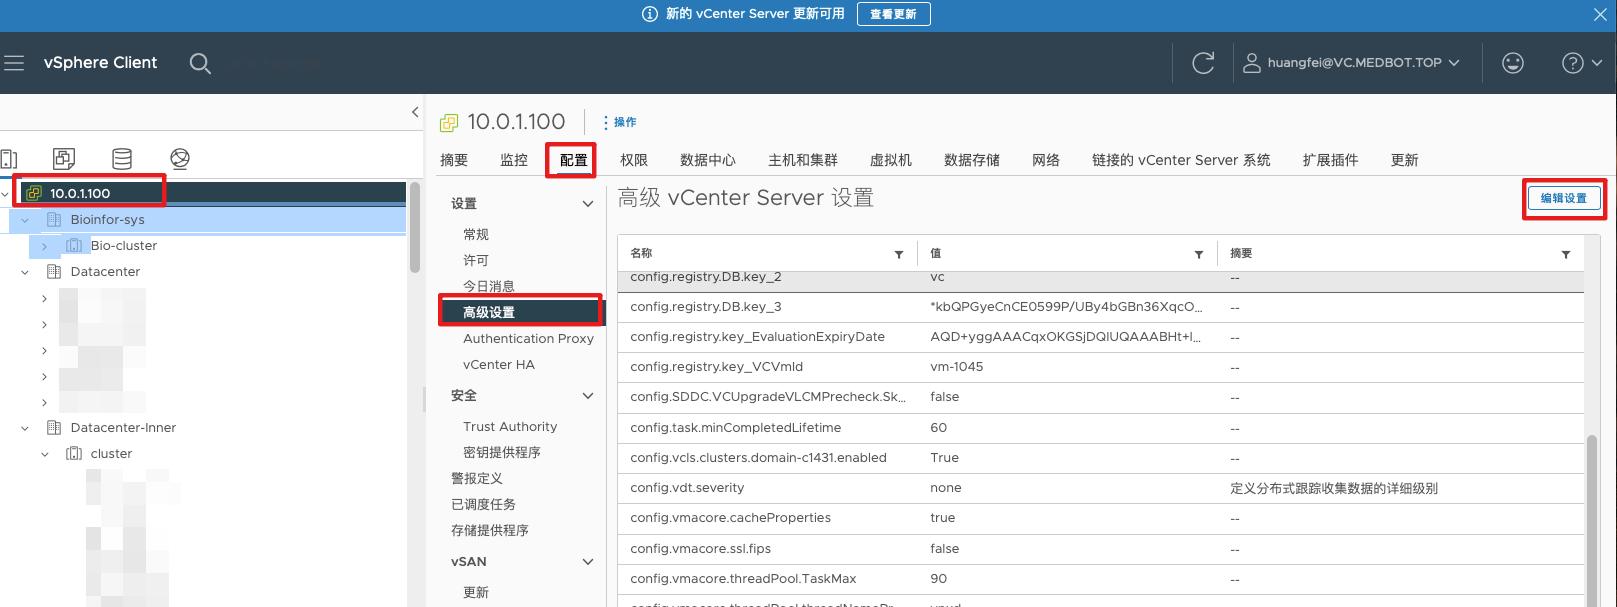This screenshot has height=607, width=1617.
Task: Open 存储提供程序 page
Action: pyautogui.click(x=490, y=531)
